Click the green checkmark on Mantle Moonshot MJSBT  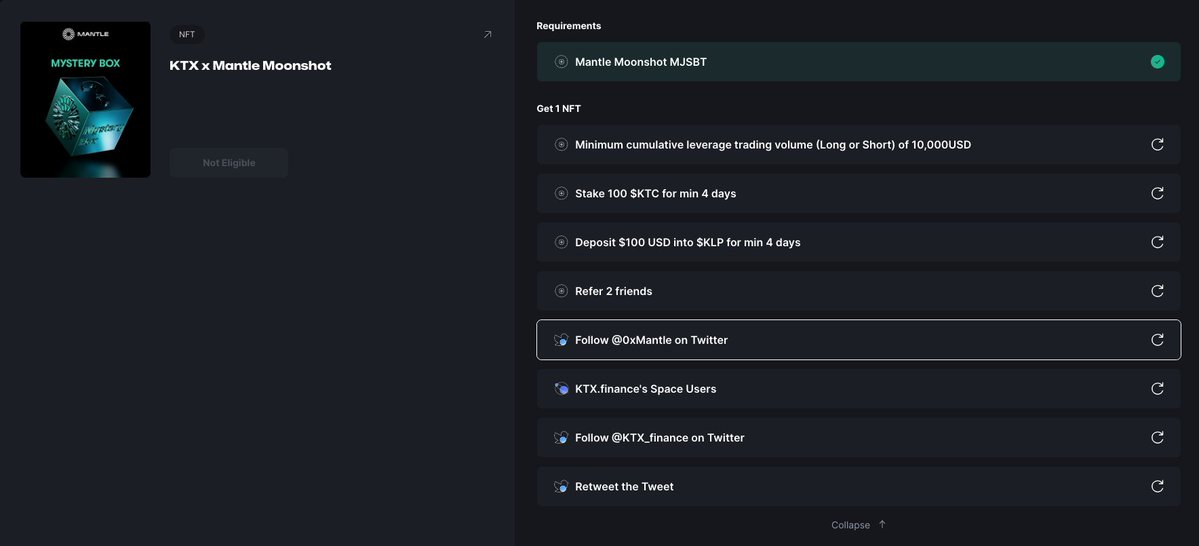[1157, 62]
